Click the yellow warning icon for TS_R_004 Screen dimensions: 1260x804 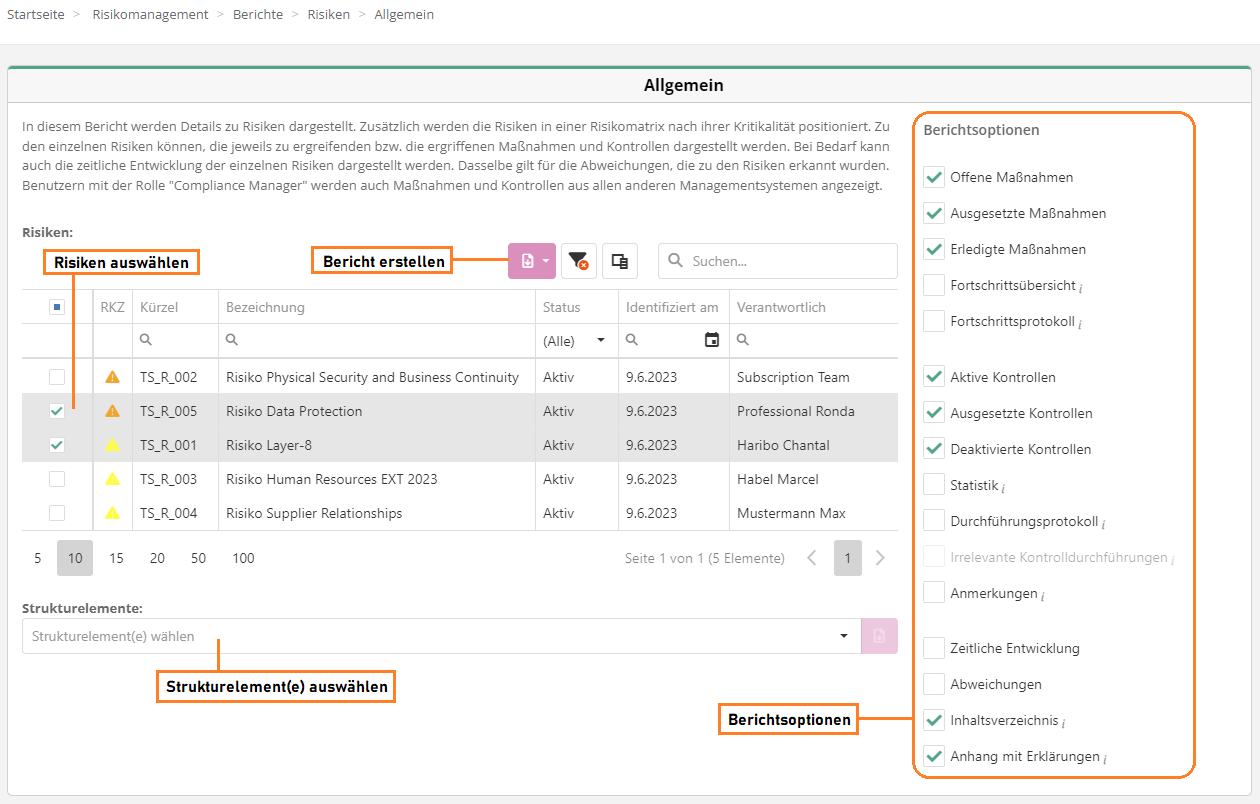(112, 513)
